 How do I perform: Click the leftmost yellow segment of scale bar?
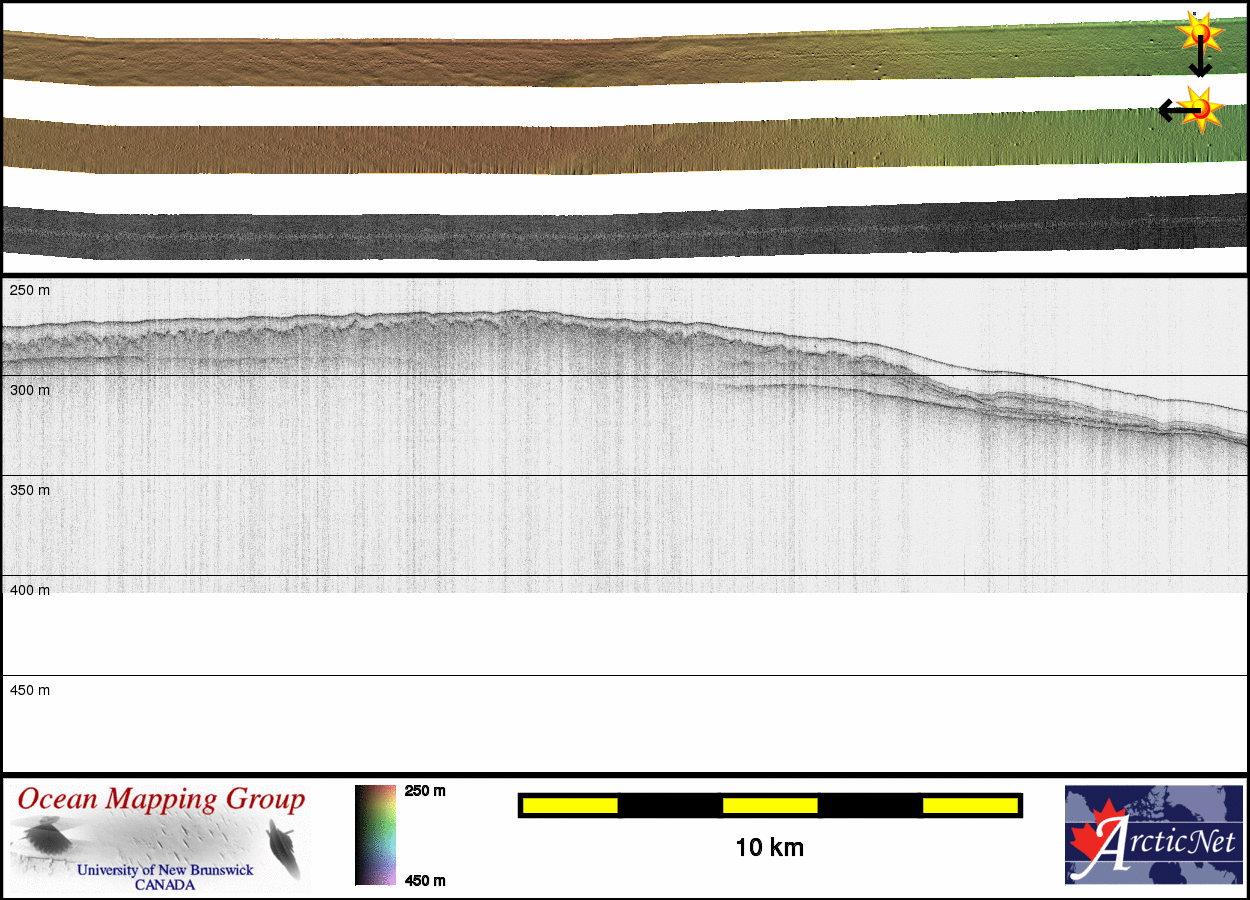point(569,805)
